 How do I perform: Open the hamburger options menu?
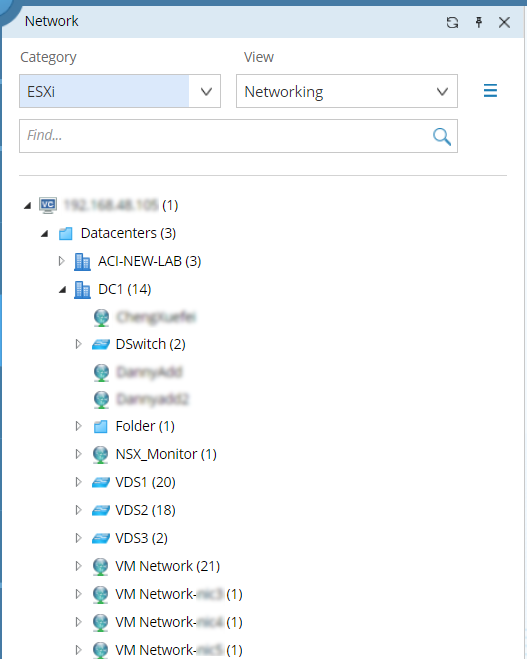[x=490, y=91]
